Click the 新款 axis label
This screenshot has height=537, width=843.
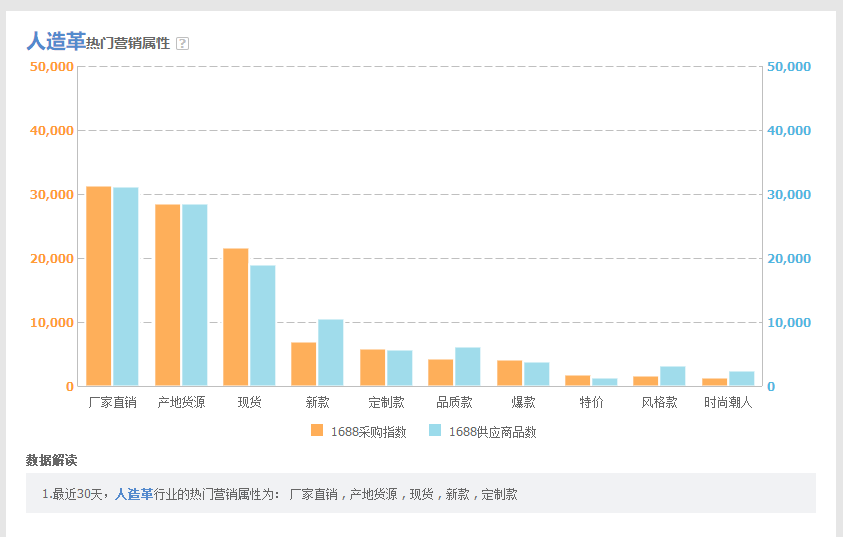point(317,402)
